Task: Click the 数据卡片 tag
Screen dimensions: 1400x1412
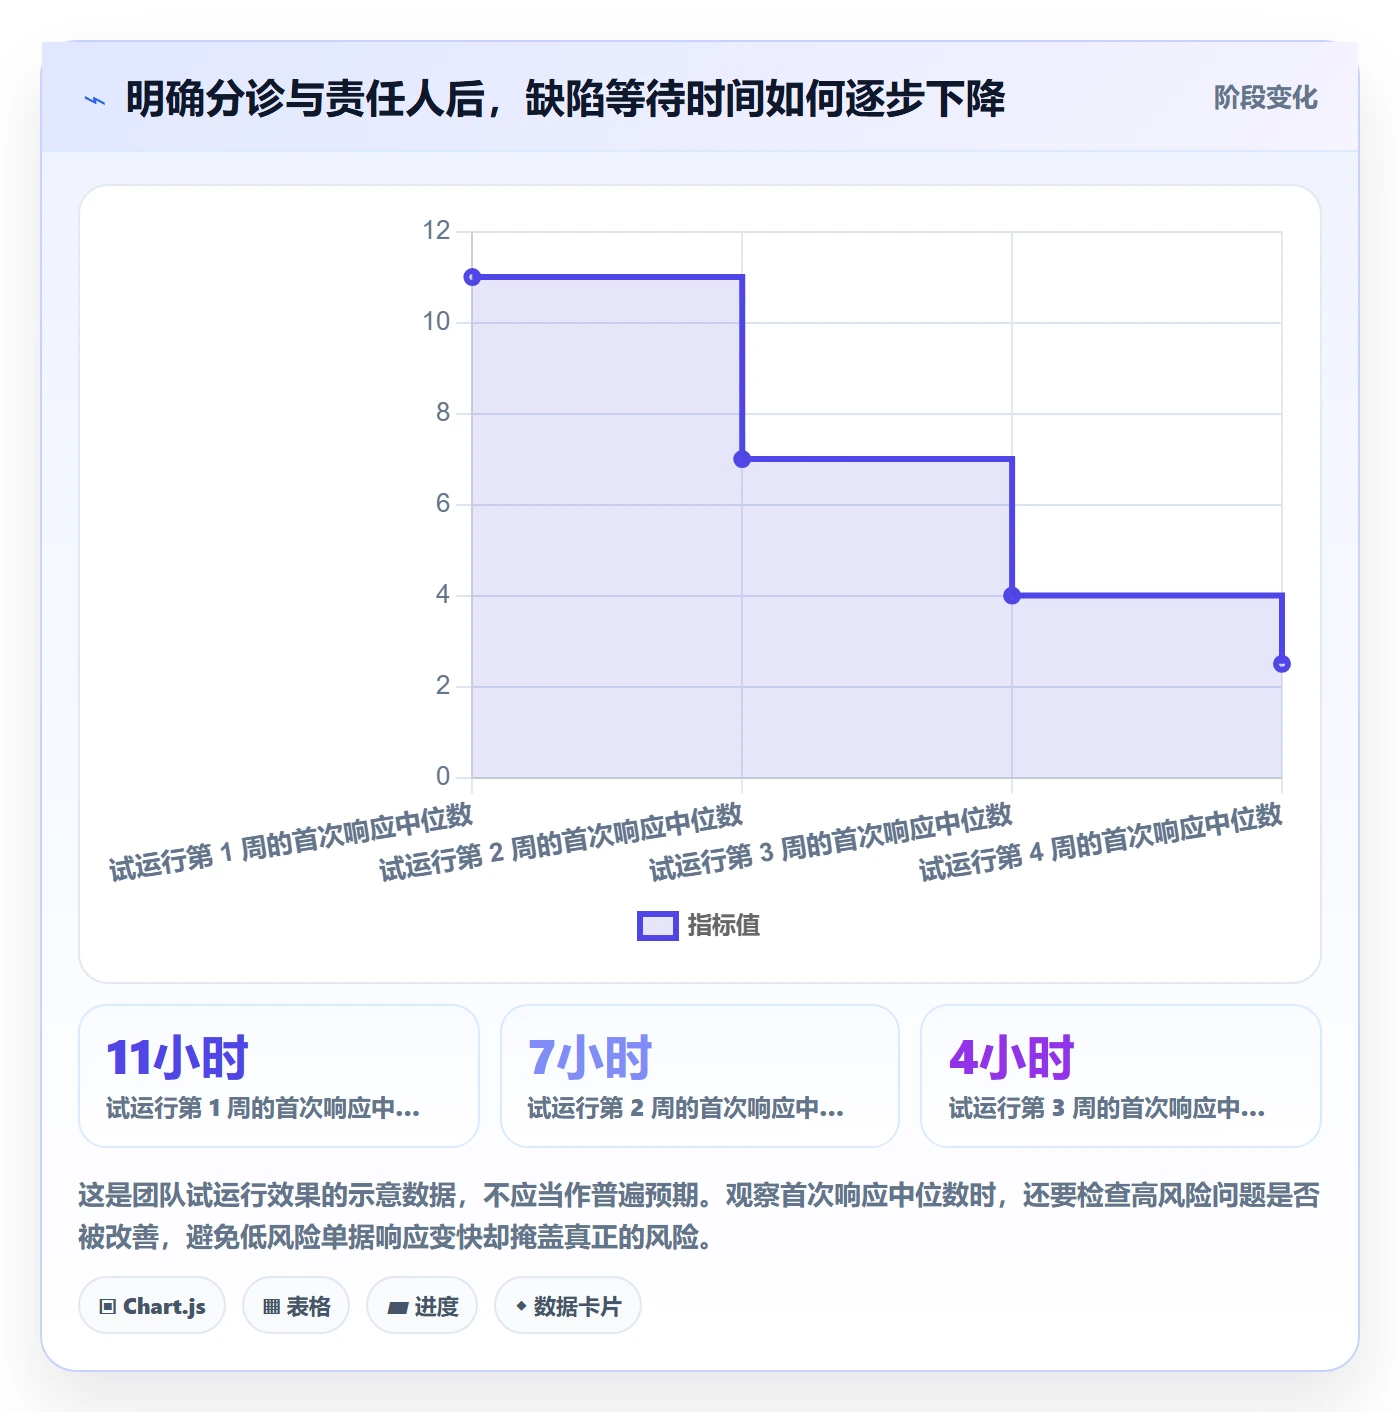Action: [x=568, y=1306]
